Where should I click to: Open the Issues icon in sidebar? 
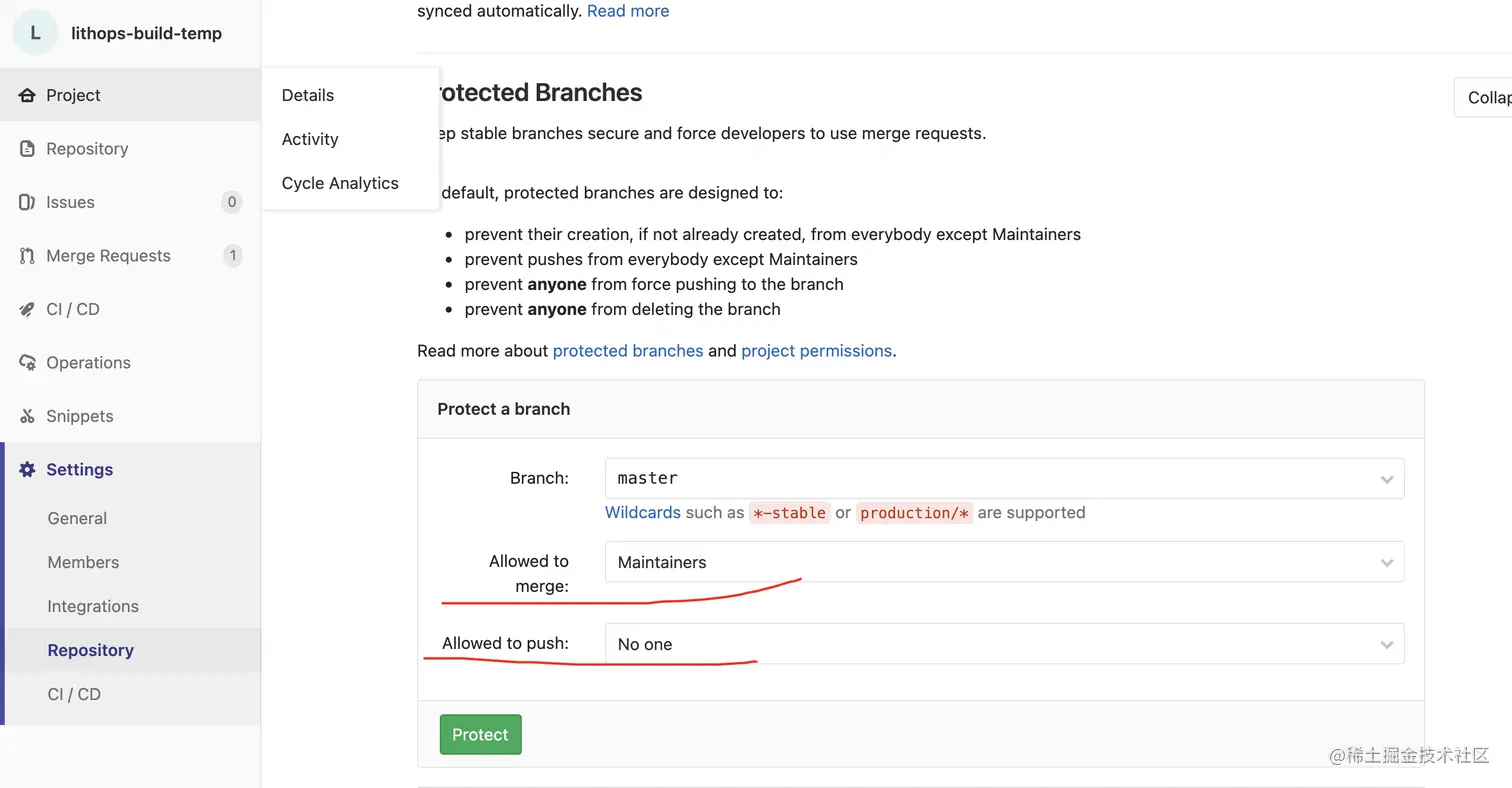(27, 202)
